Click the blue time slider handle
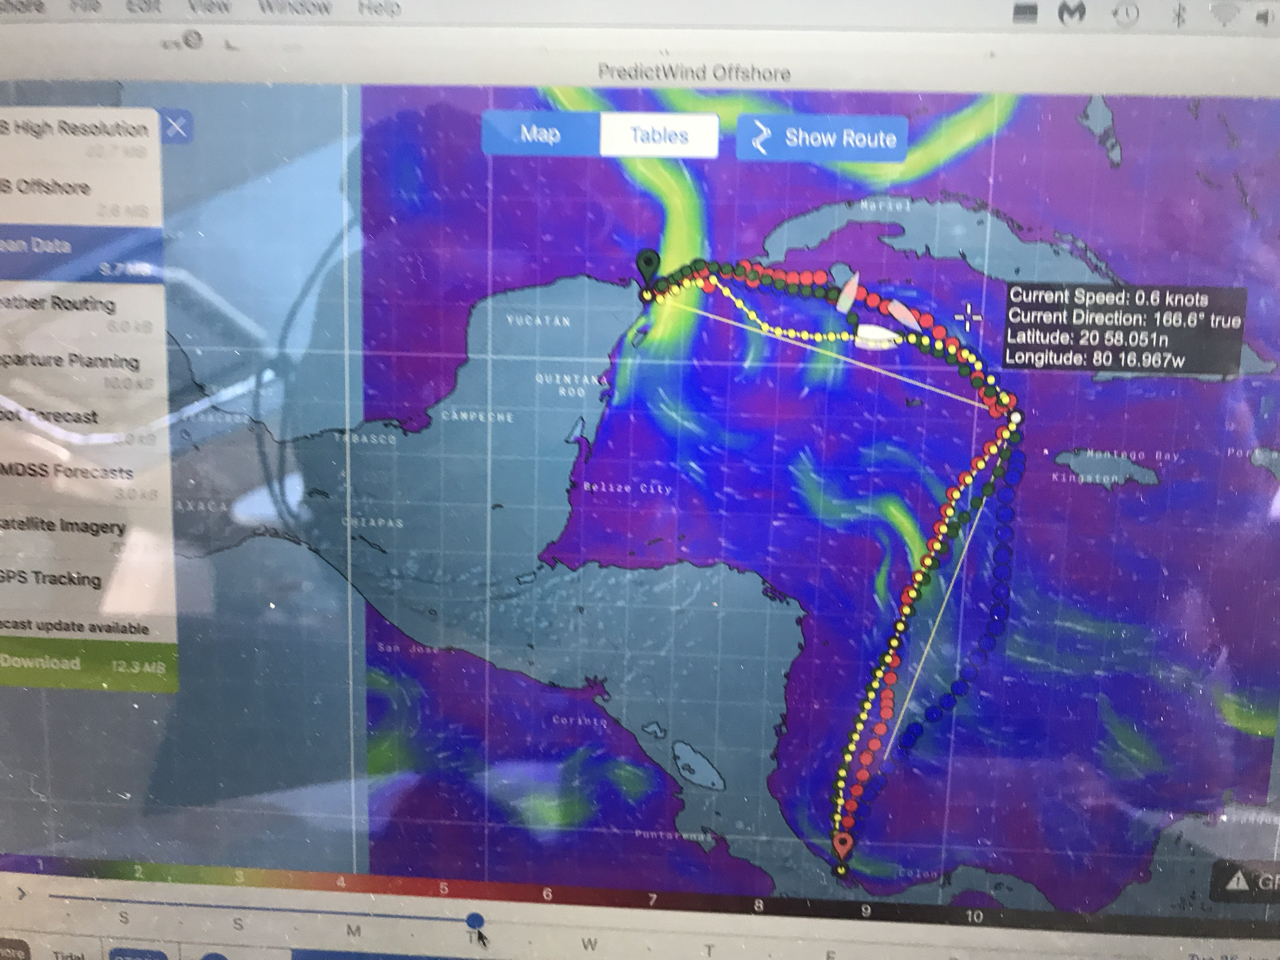The width and height of the screenshot is (1280, 960). click(x=475, y=920)
